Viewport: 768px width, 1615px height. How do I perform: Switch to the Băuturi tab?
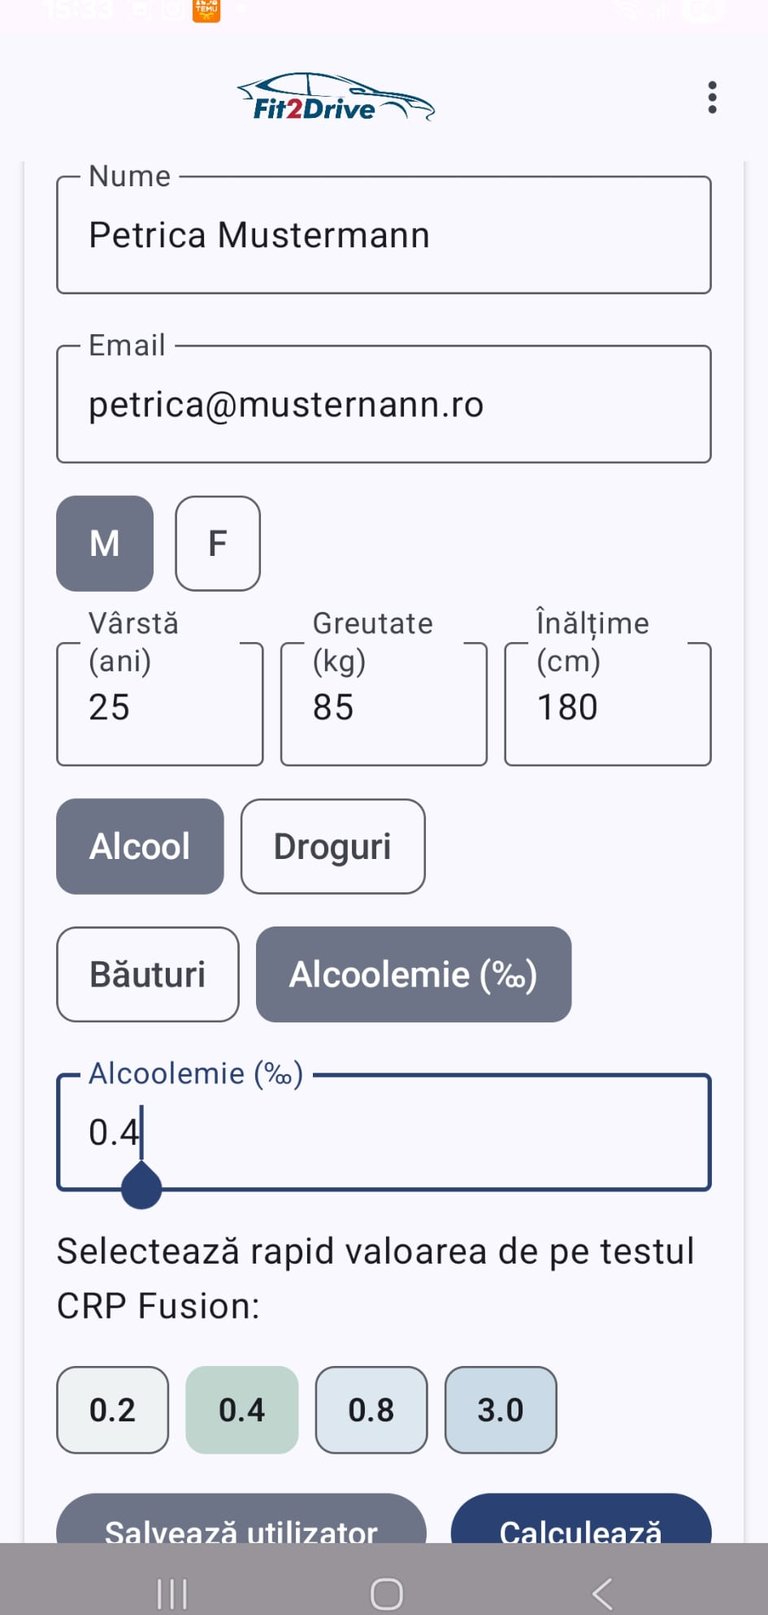(148, 974)
